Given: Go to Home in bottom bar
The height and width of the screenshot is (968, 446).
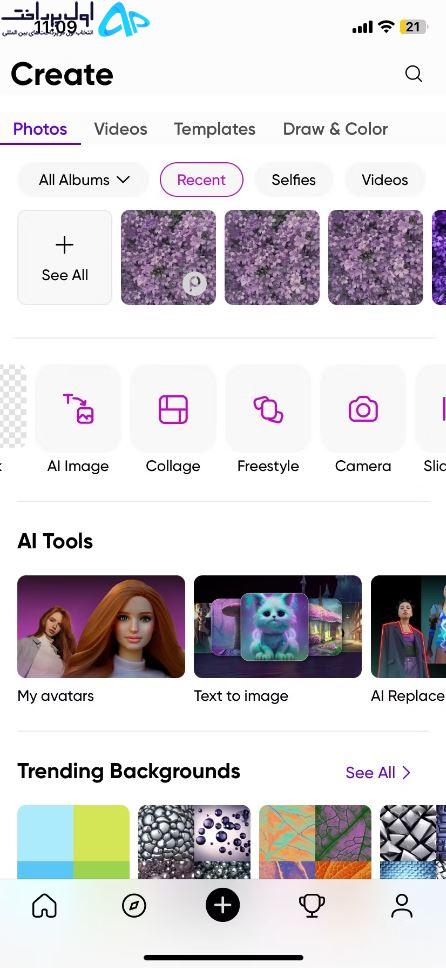Looking at the screenshot, I should (x=44, y=906).
